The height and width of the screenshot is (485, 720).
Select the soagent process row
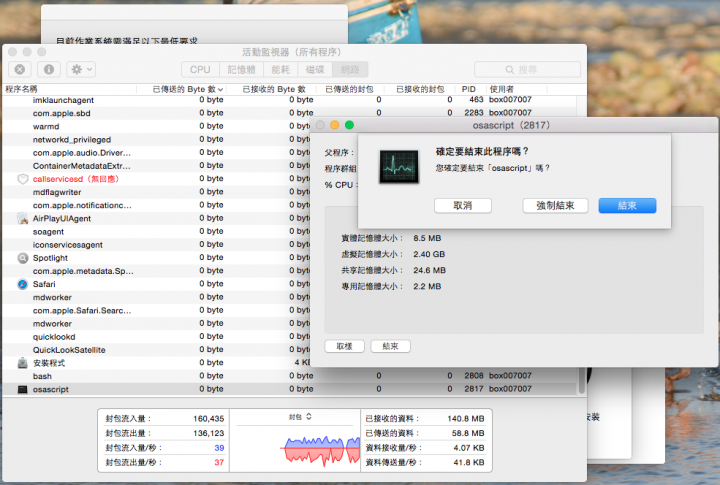[x=156, y=231]
